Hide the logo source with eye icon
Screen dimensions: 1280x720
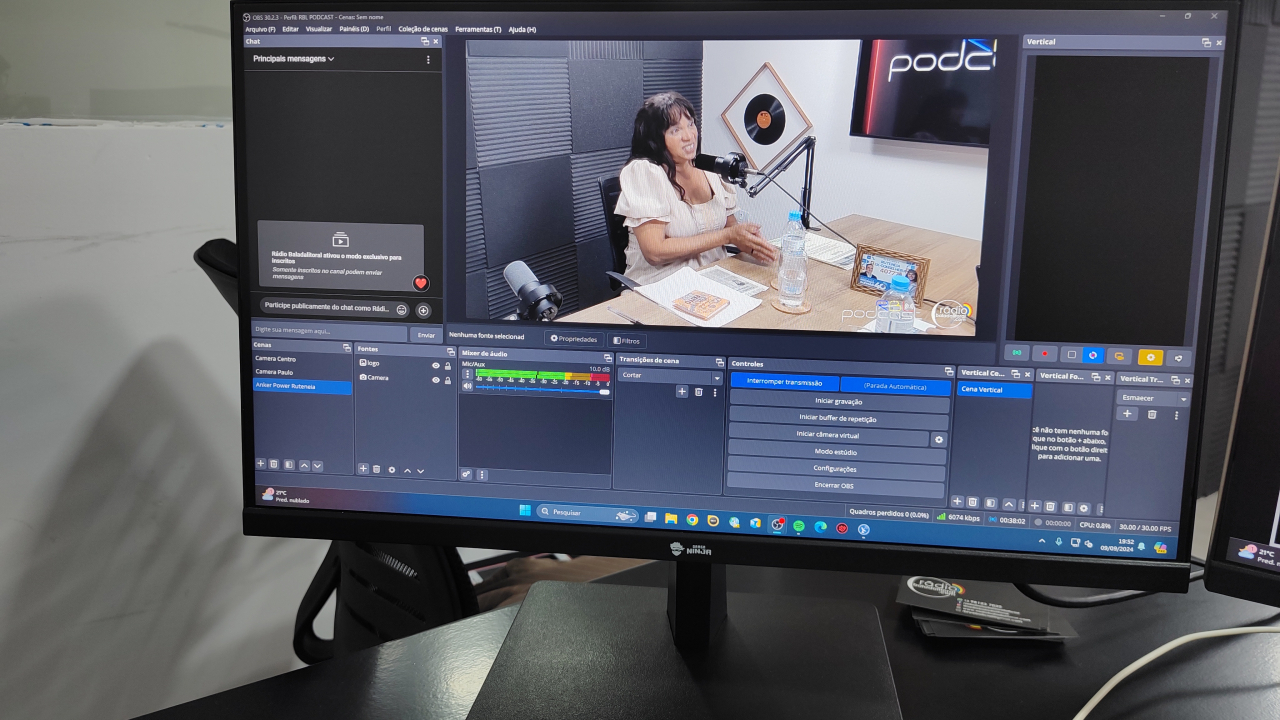tap(435, 366)
